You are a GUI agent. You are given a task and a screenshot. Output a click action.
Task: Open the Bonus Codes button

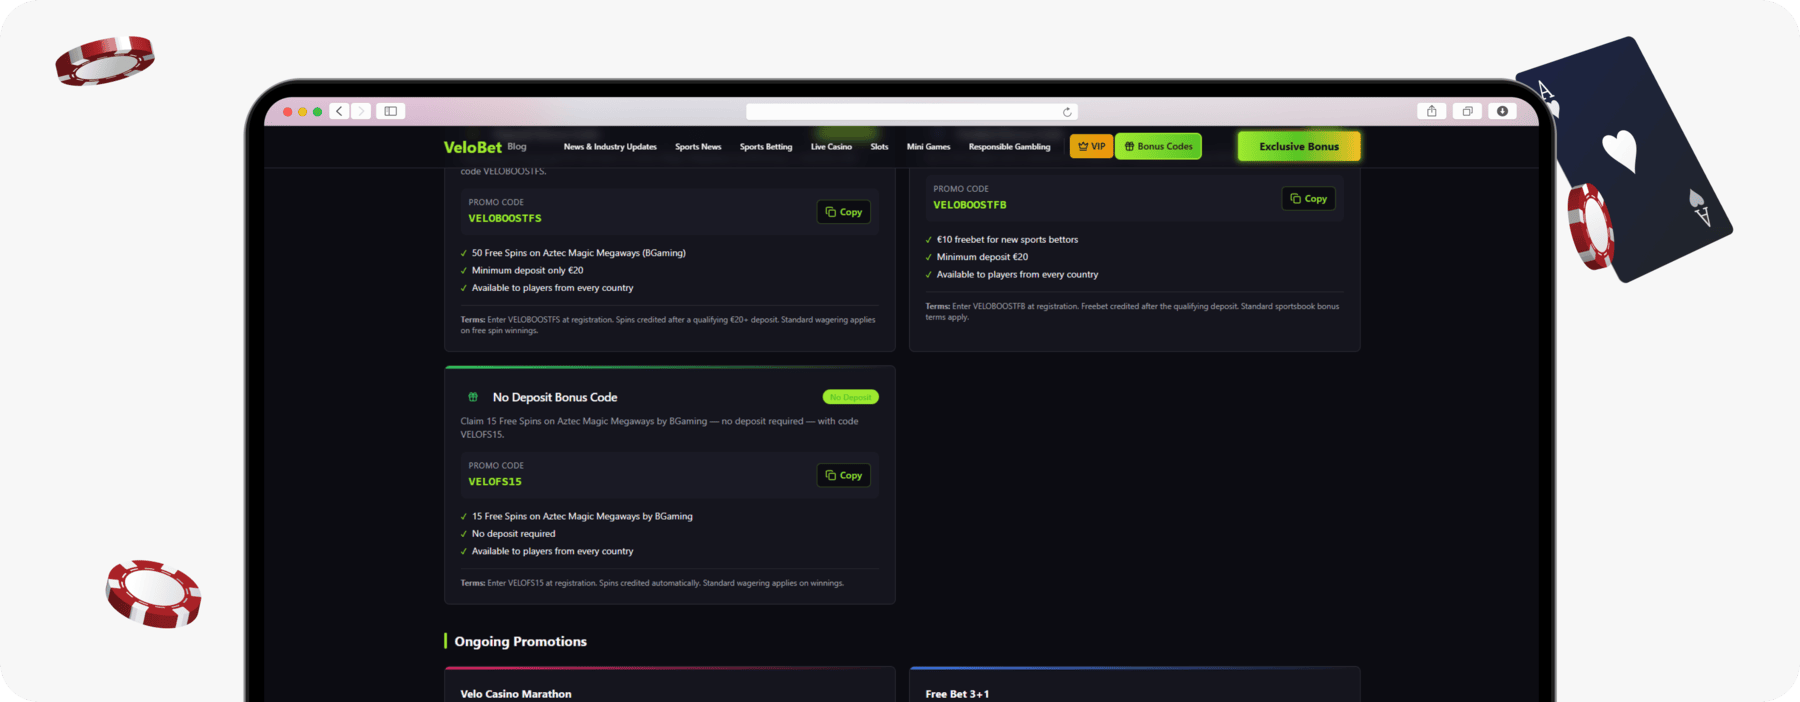point(1158,146)
